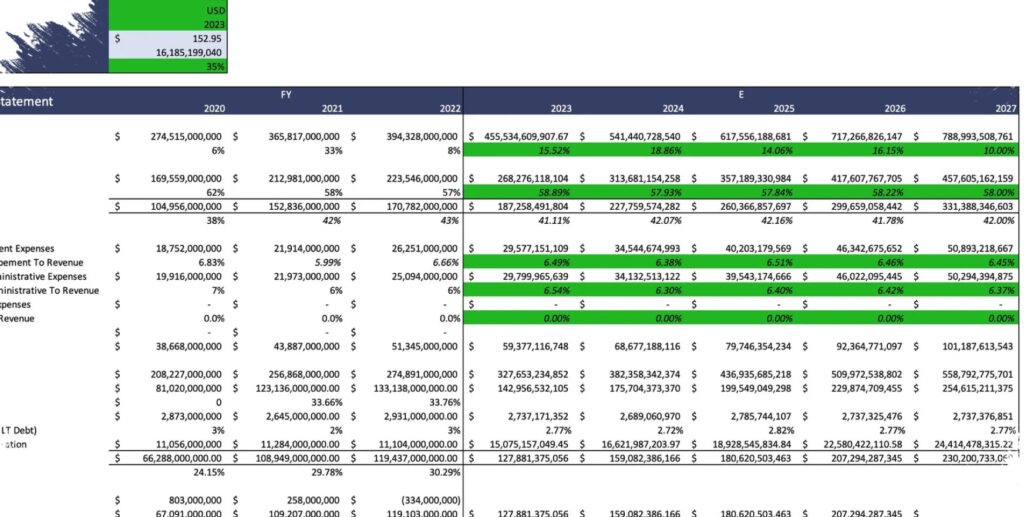
Task: Select the cell 127,881,375,056
Action: 533,458
